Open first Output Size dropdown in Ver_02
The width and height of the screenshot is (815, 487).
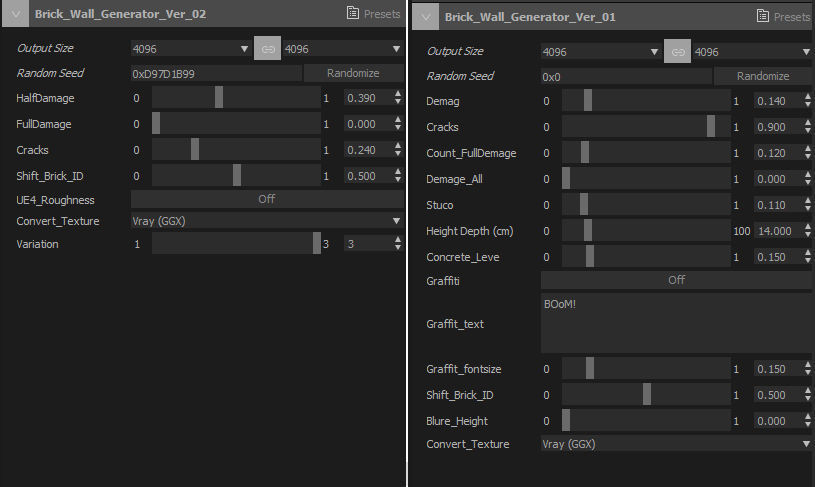[x=190, y=48]
